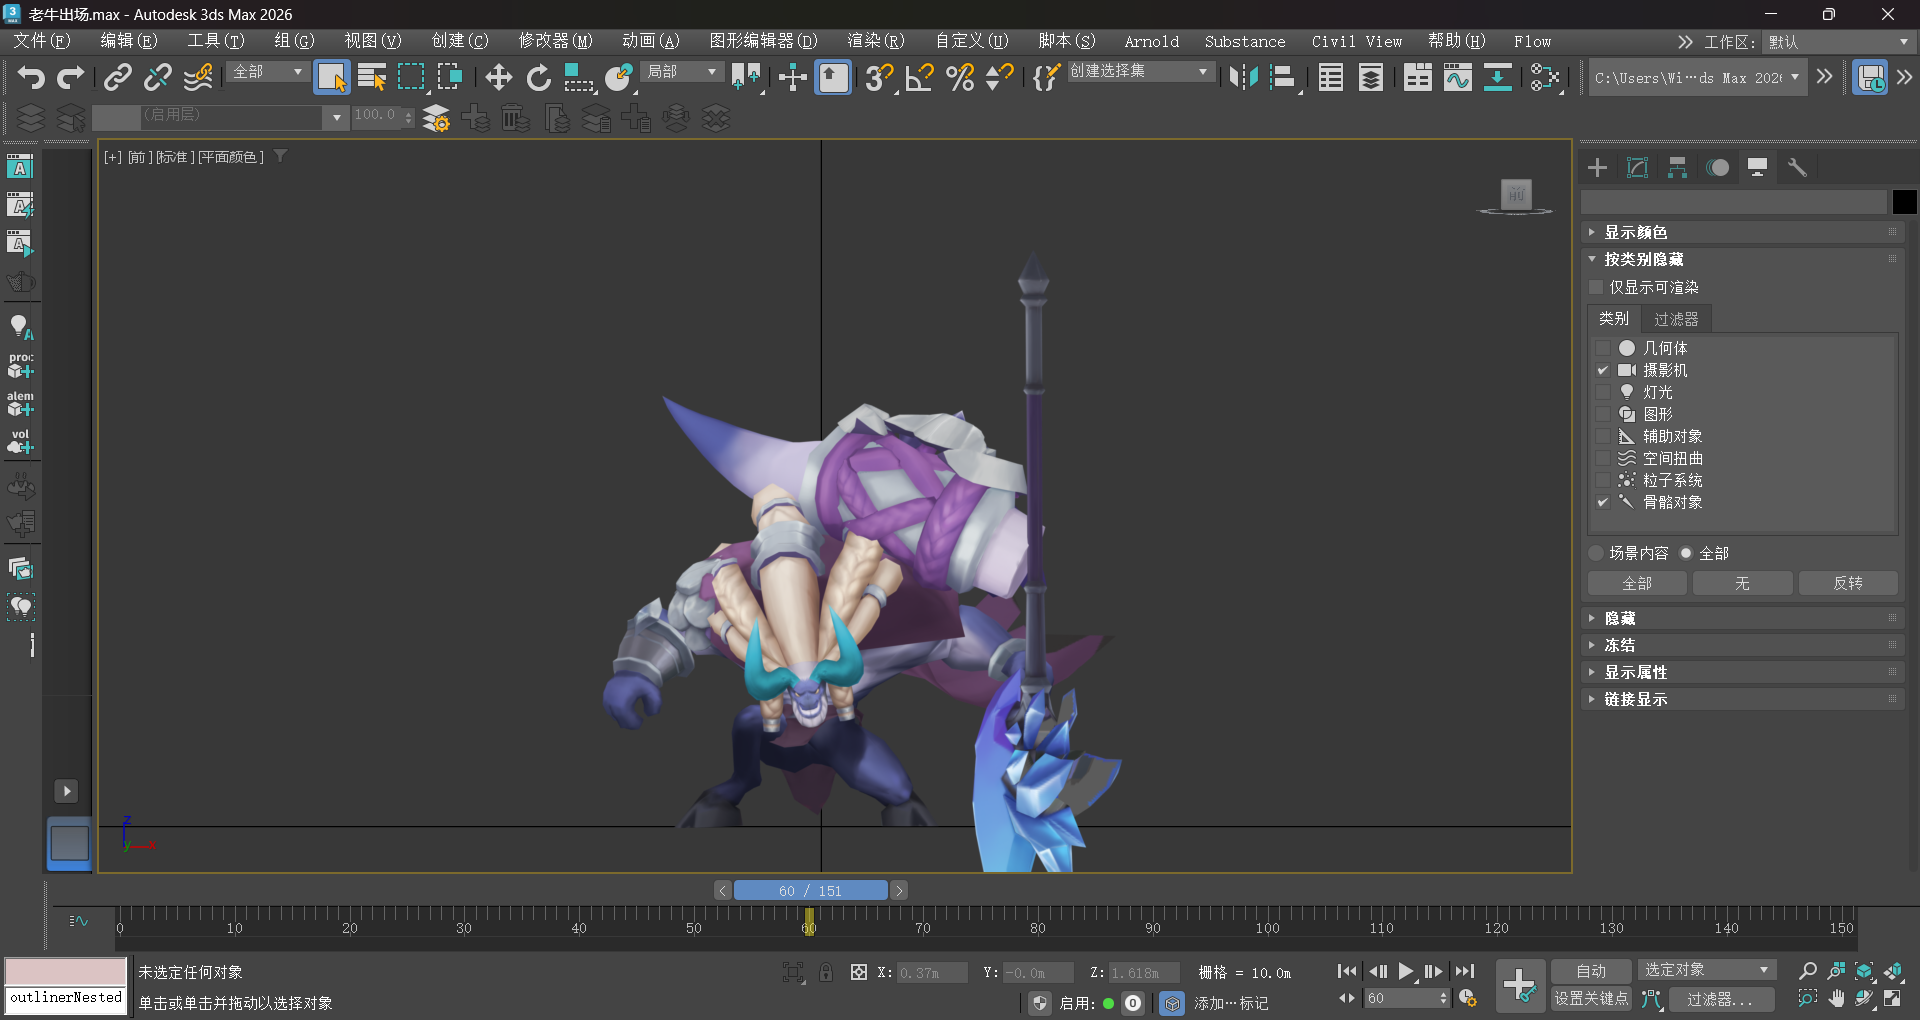The image size is (1920, 1020).
Task: Uncheck the 摄影机 category box
Action: 1603,370
